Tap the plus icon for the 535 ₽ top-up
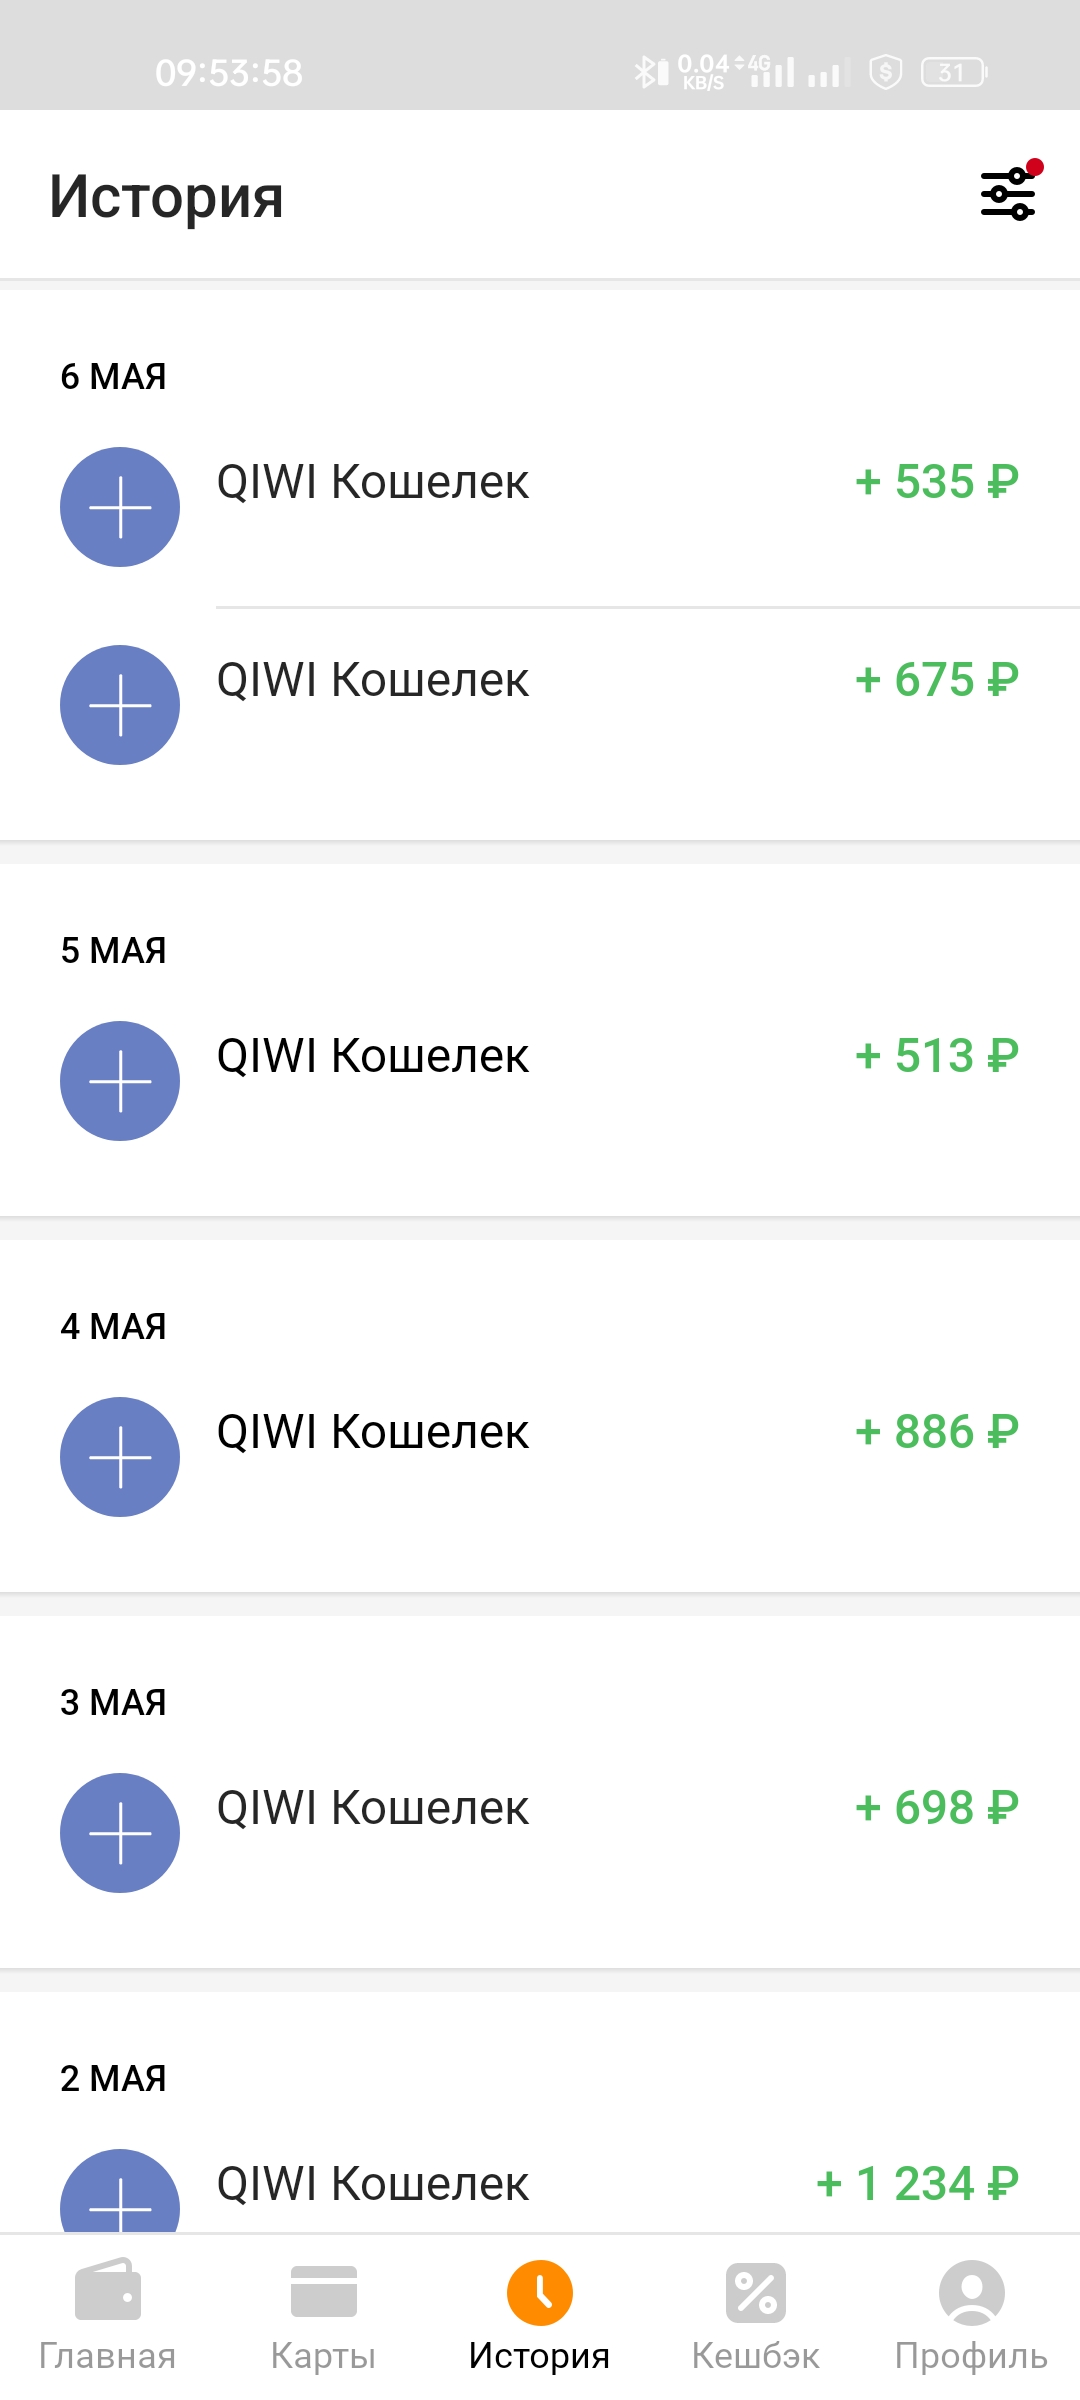This screenshot has height=2400, width=1080. pos(120,507)
